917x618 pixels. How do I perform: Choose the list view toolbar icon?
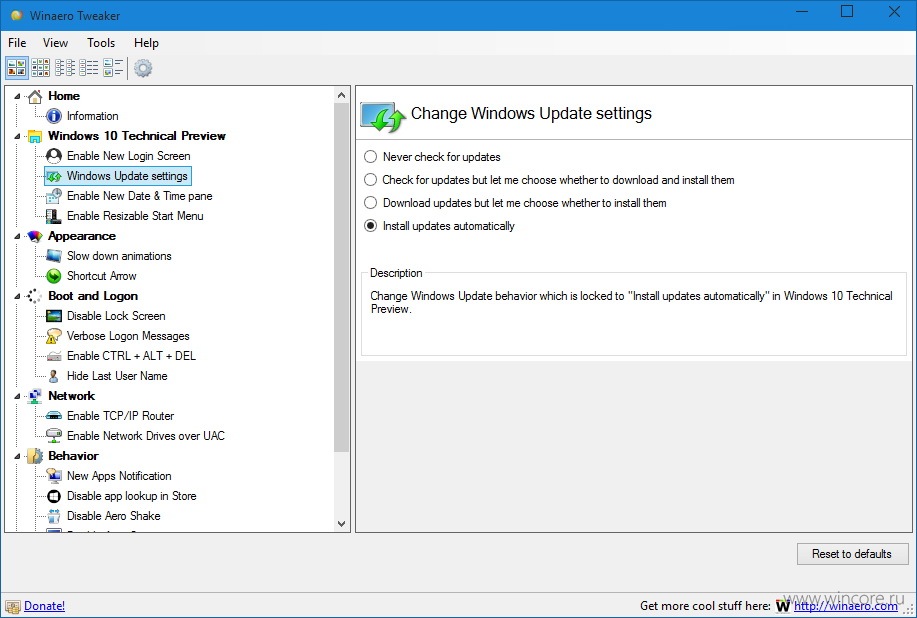click(x=88, y=68)
